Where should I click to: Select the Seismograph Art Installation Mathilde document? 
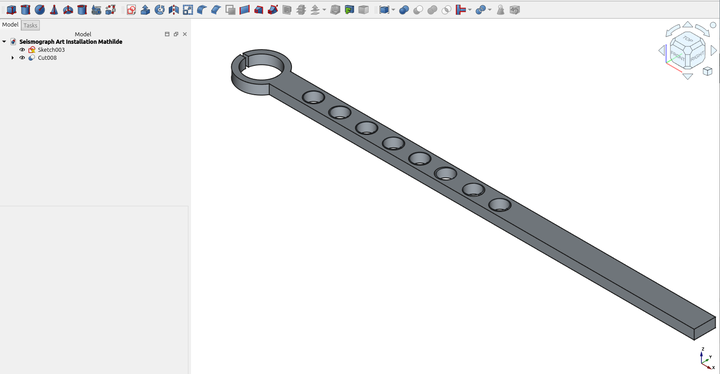click(71, 41)
